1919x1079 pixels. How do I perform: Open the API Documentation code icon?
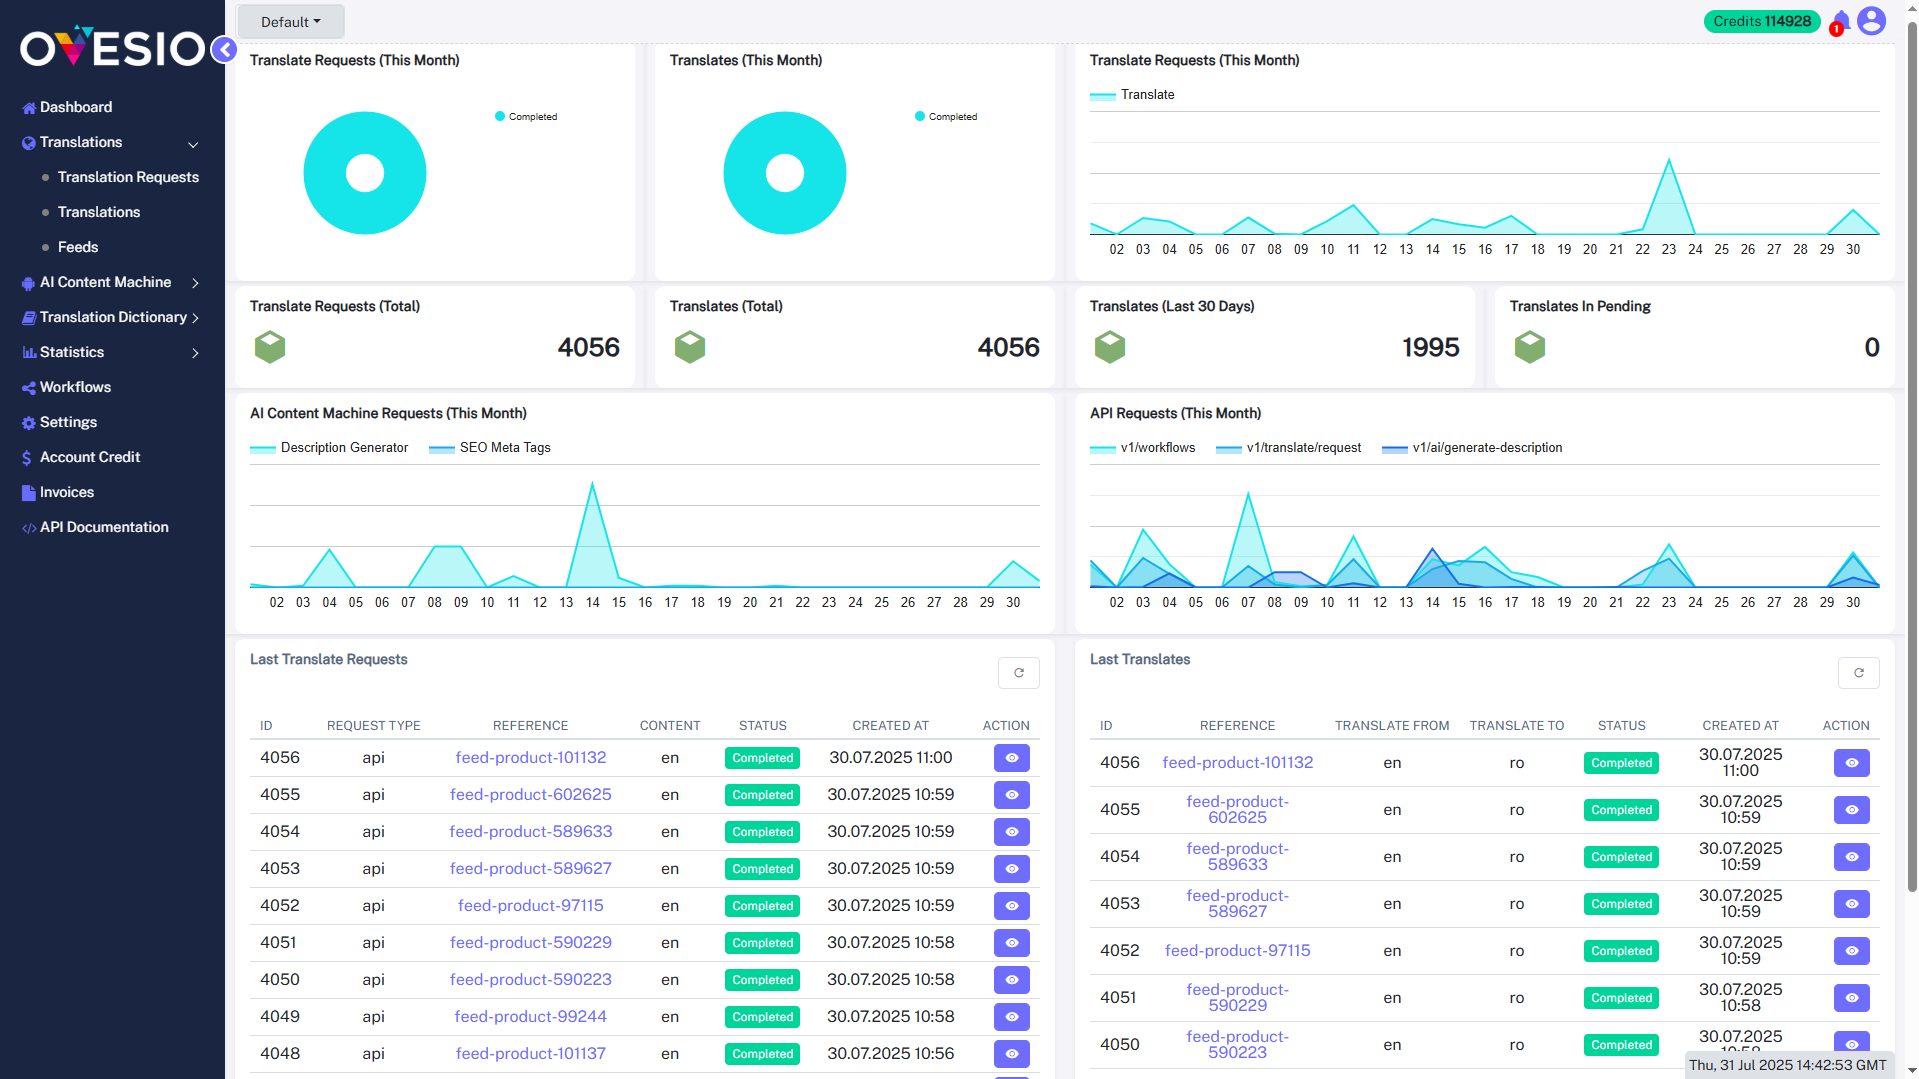pos(28,527)
